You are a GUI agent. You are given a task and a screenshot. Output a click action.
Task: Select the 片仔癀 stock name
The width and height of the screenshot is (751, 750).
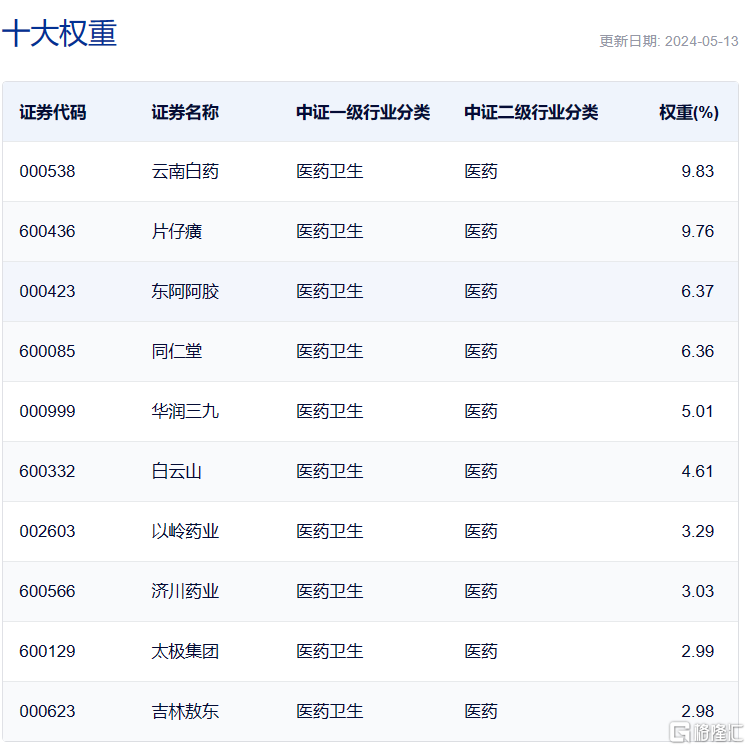pyautogui.click(x=177, y=231)
